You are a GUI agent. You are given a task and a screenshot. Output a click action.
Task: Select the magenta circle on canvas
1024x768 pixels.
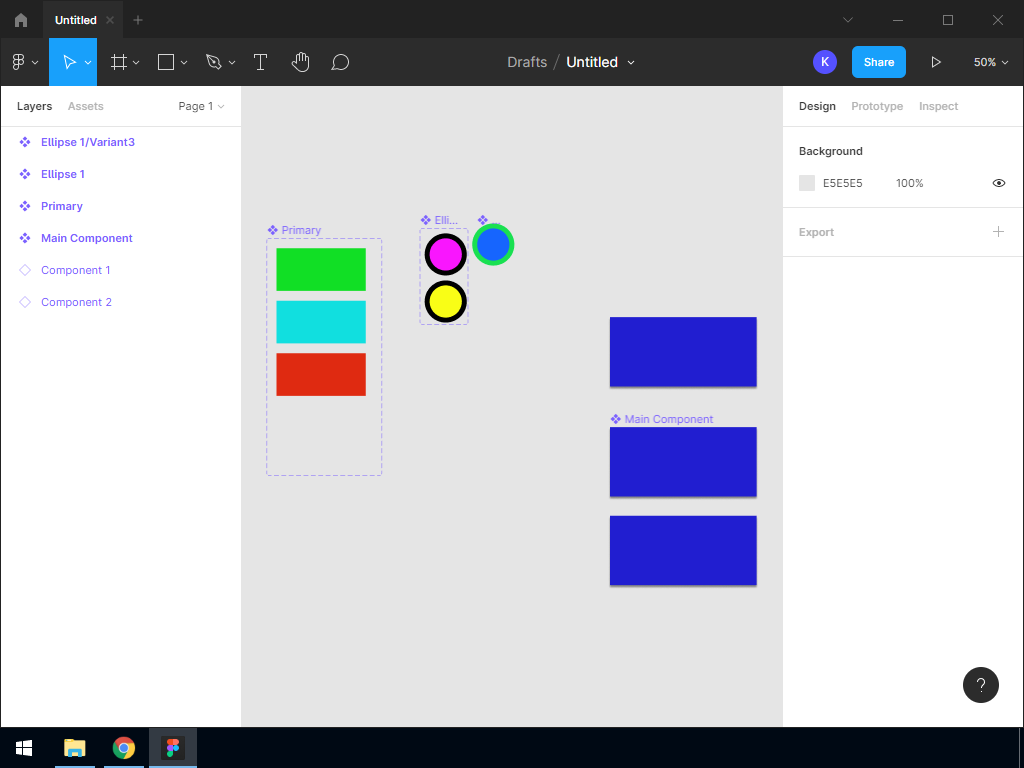point(445,254)
